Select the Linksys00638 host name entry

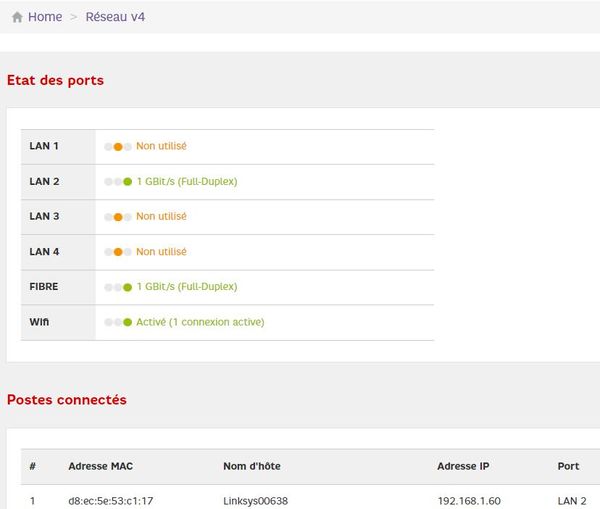click(x=257, y=499)
